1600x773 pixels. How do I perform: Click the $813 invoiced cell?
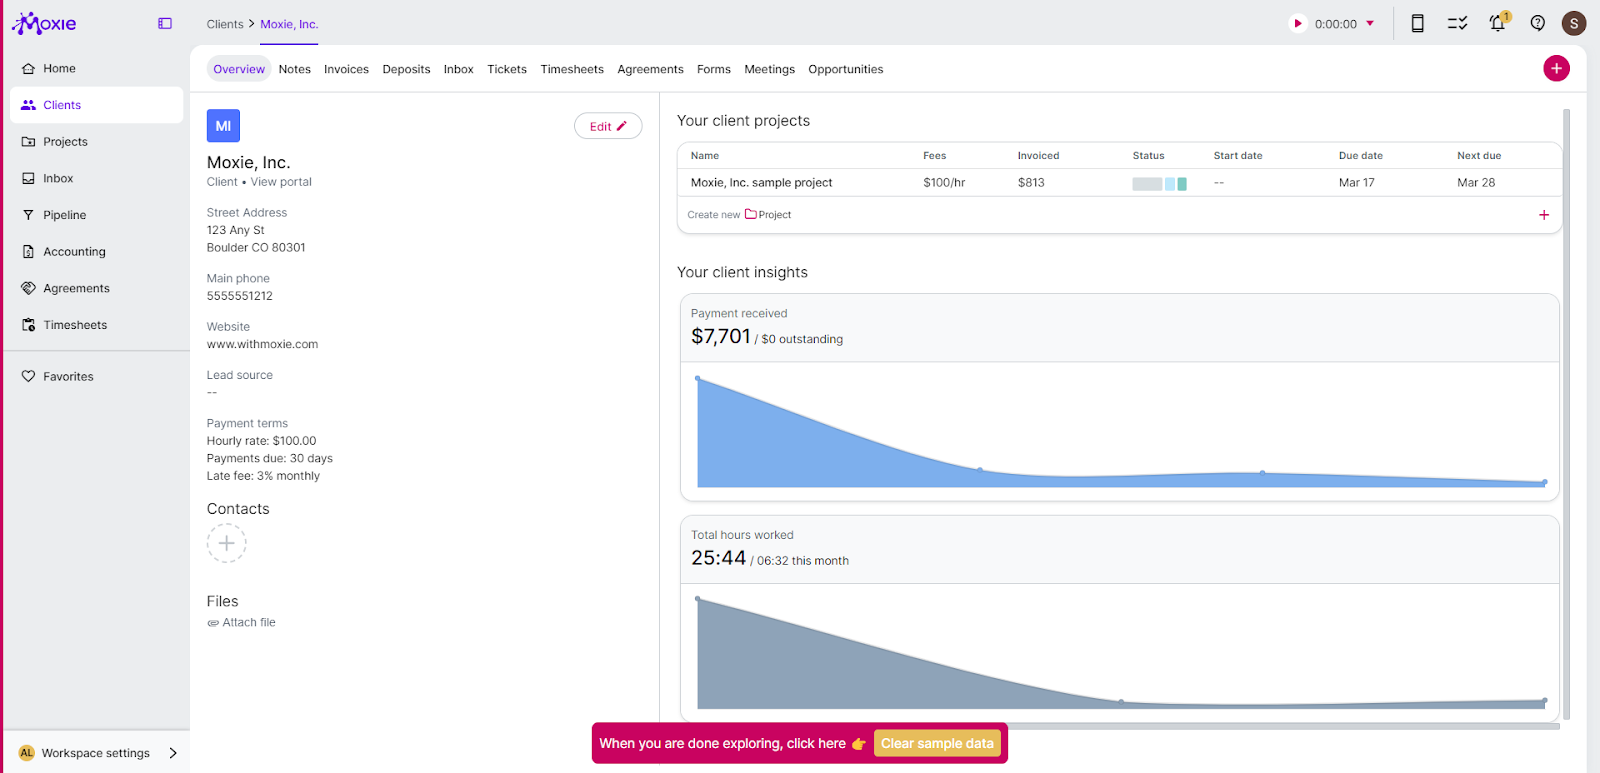(x=1031, y=183)
